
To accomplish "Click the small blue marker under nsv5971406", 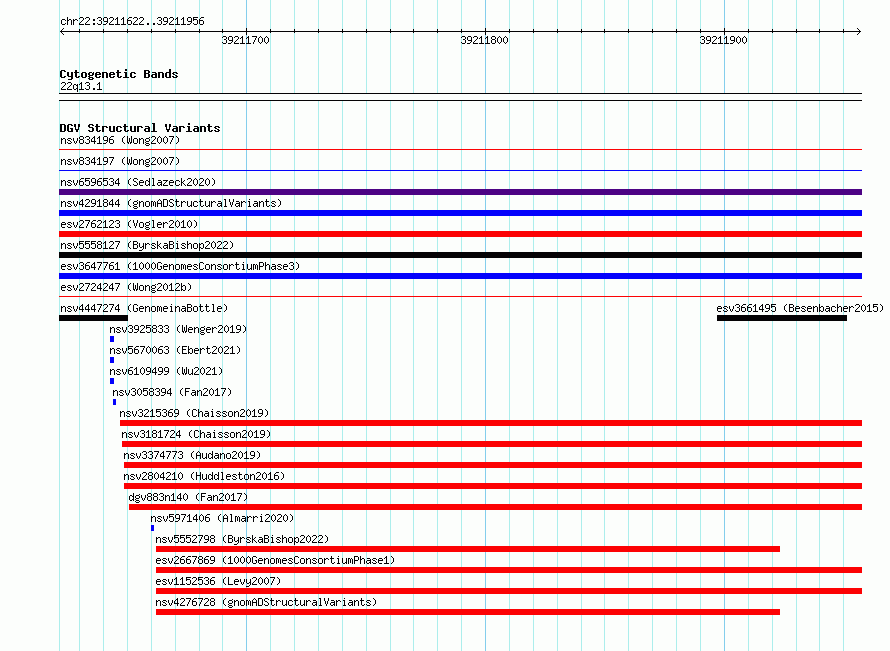I will click(152, 528).
